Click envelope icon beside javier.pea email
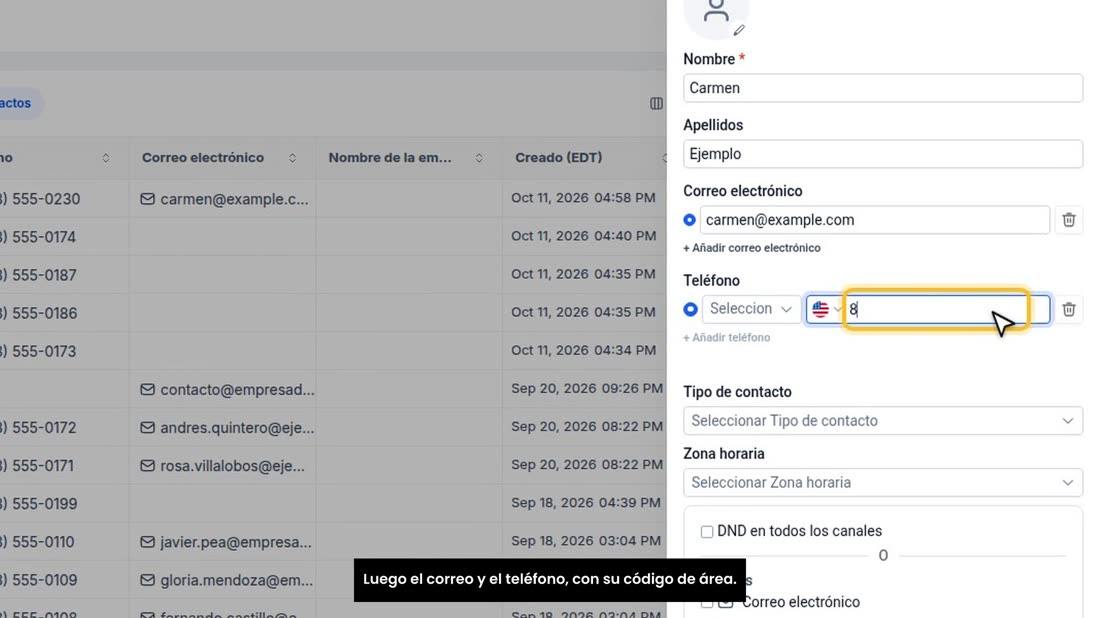The height and width of the screenshot is (618, 1100). 147,542
